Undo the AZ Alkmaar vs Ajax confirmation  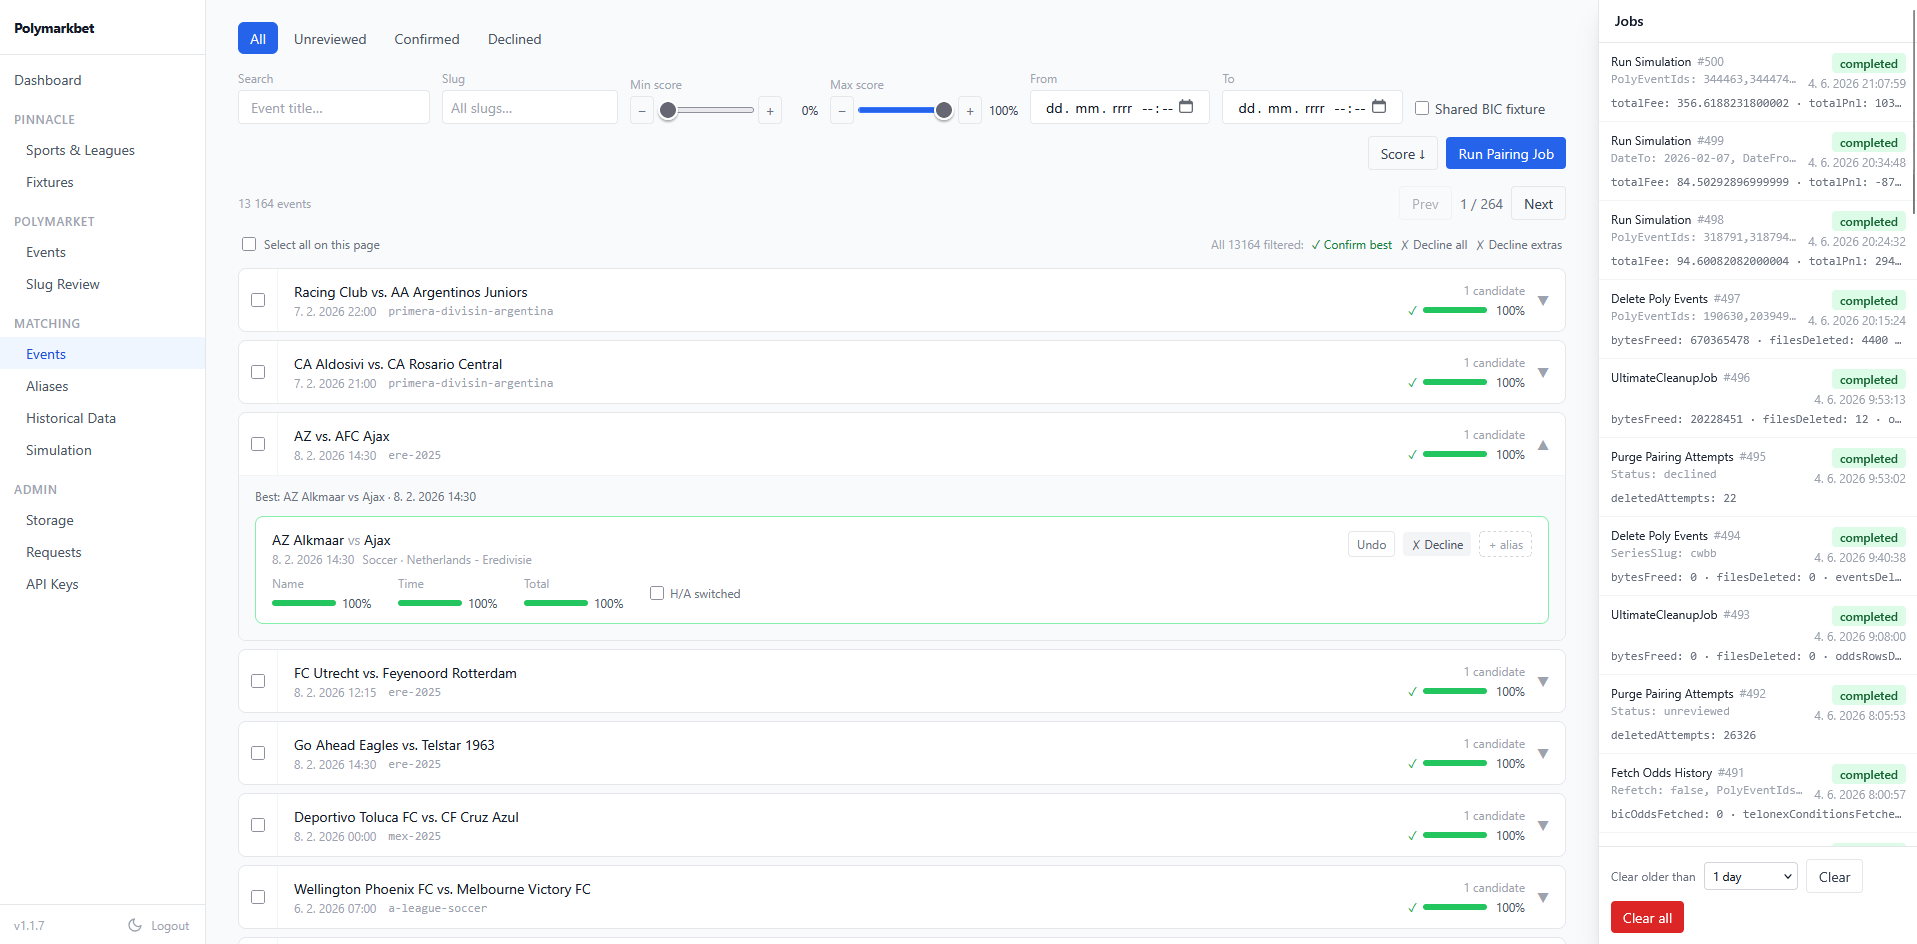[1371, 545]
